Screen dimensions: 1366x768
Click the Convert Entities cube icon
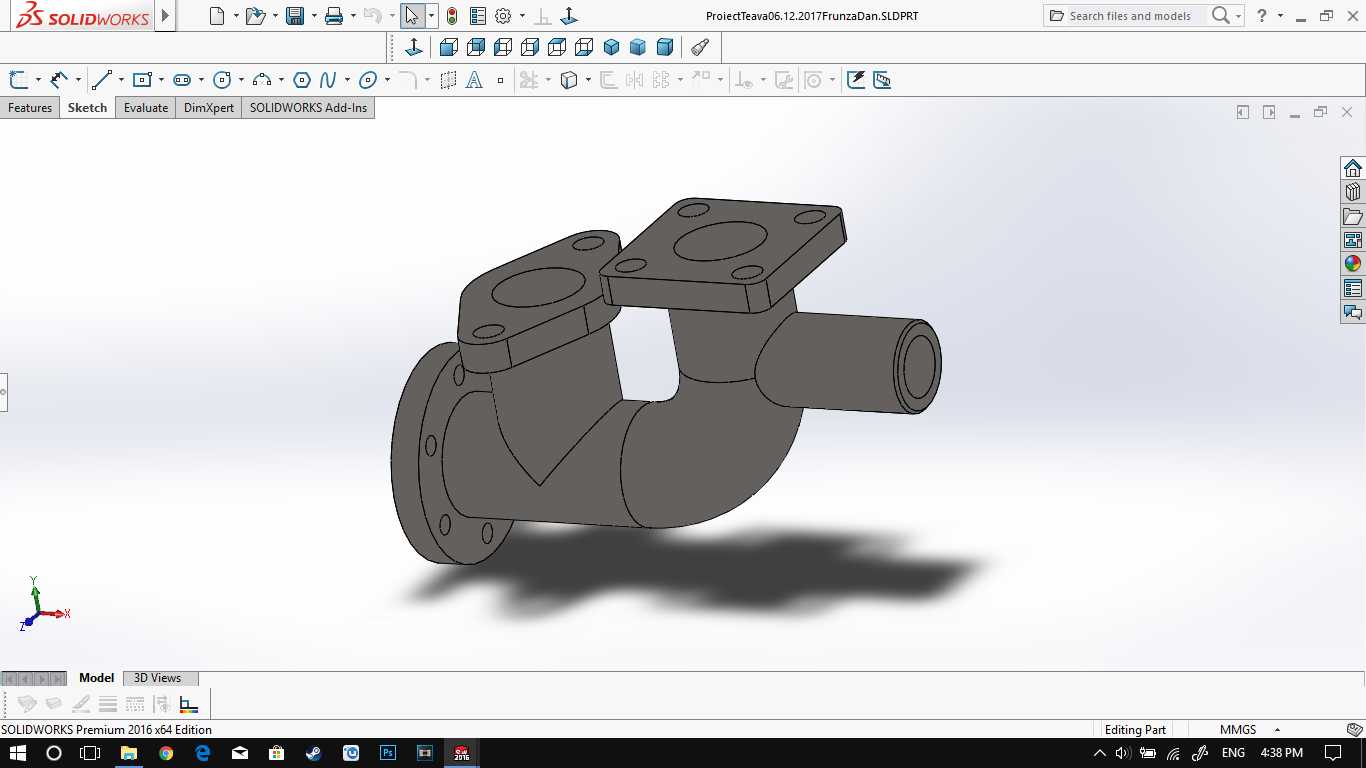click(569, 80)
